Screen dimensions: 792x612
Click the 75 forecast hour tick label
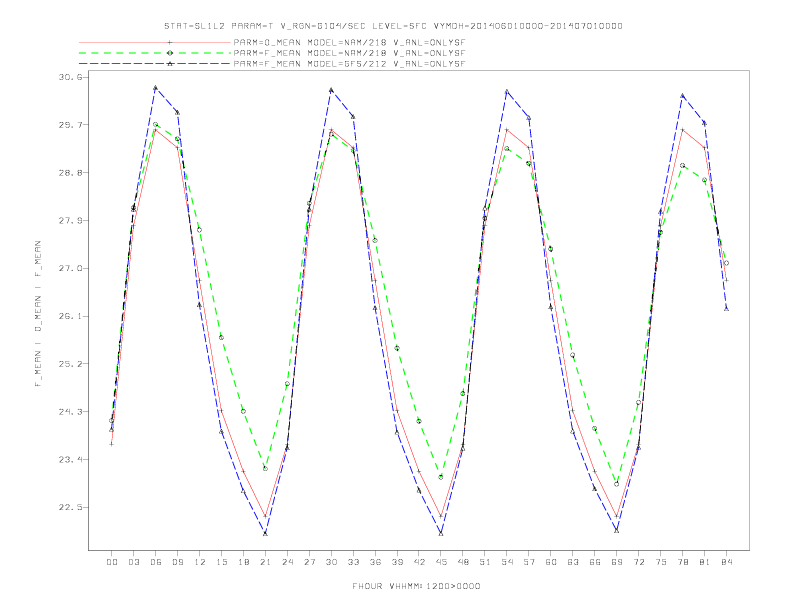(661, 562)
